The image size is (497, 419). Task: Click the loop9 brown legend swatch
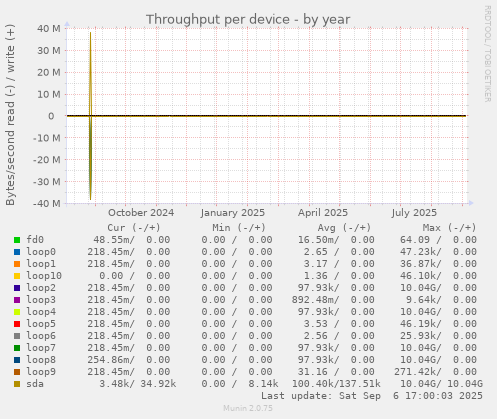click(x=17, y=372)
